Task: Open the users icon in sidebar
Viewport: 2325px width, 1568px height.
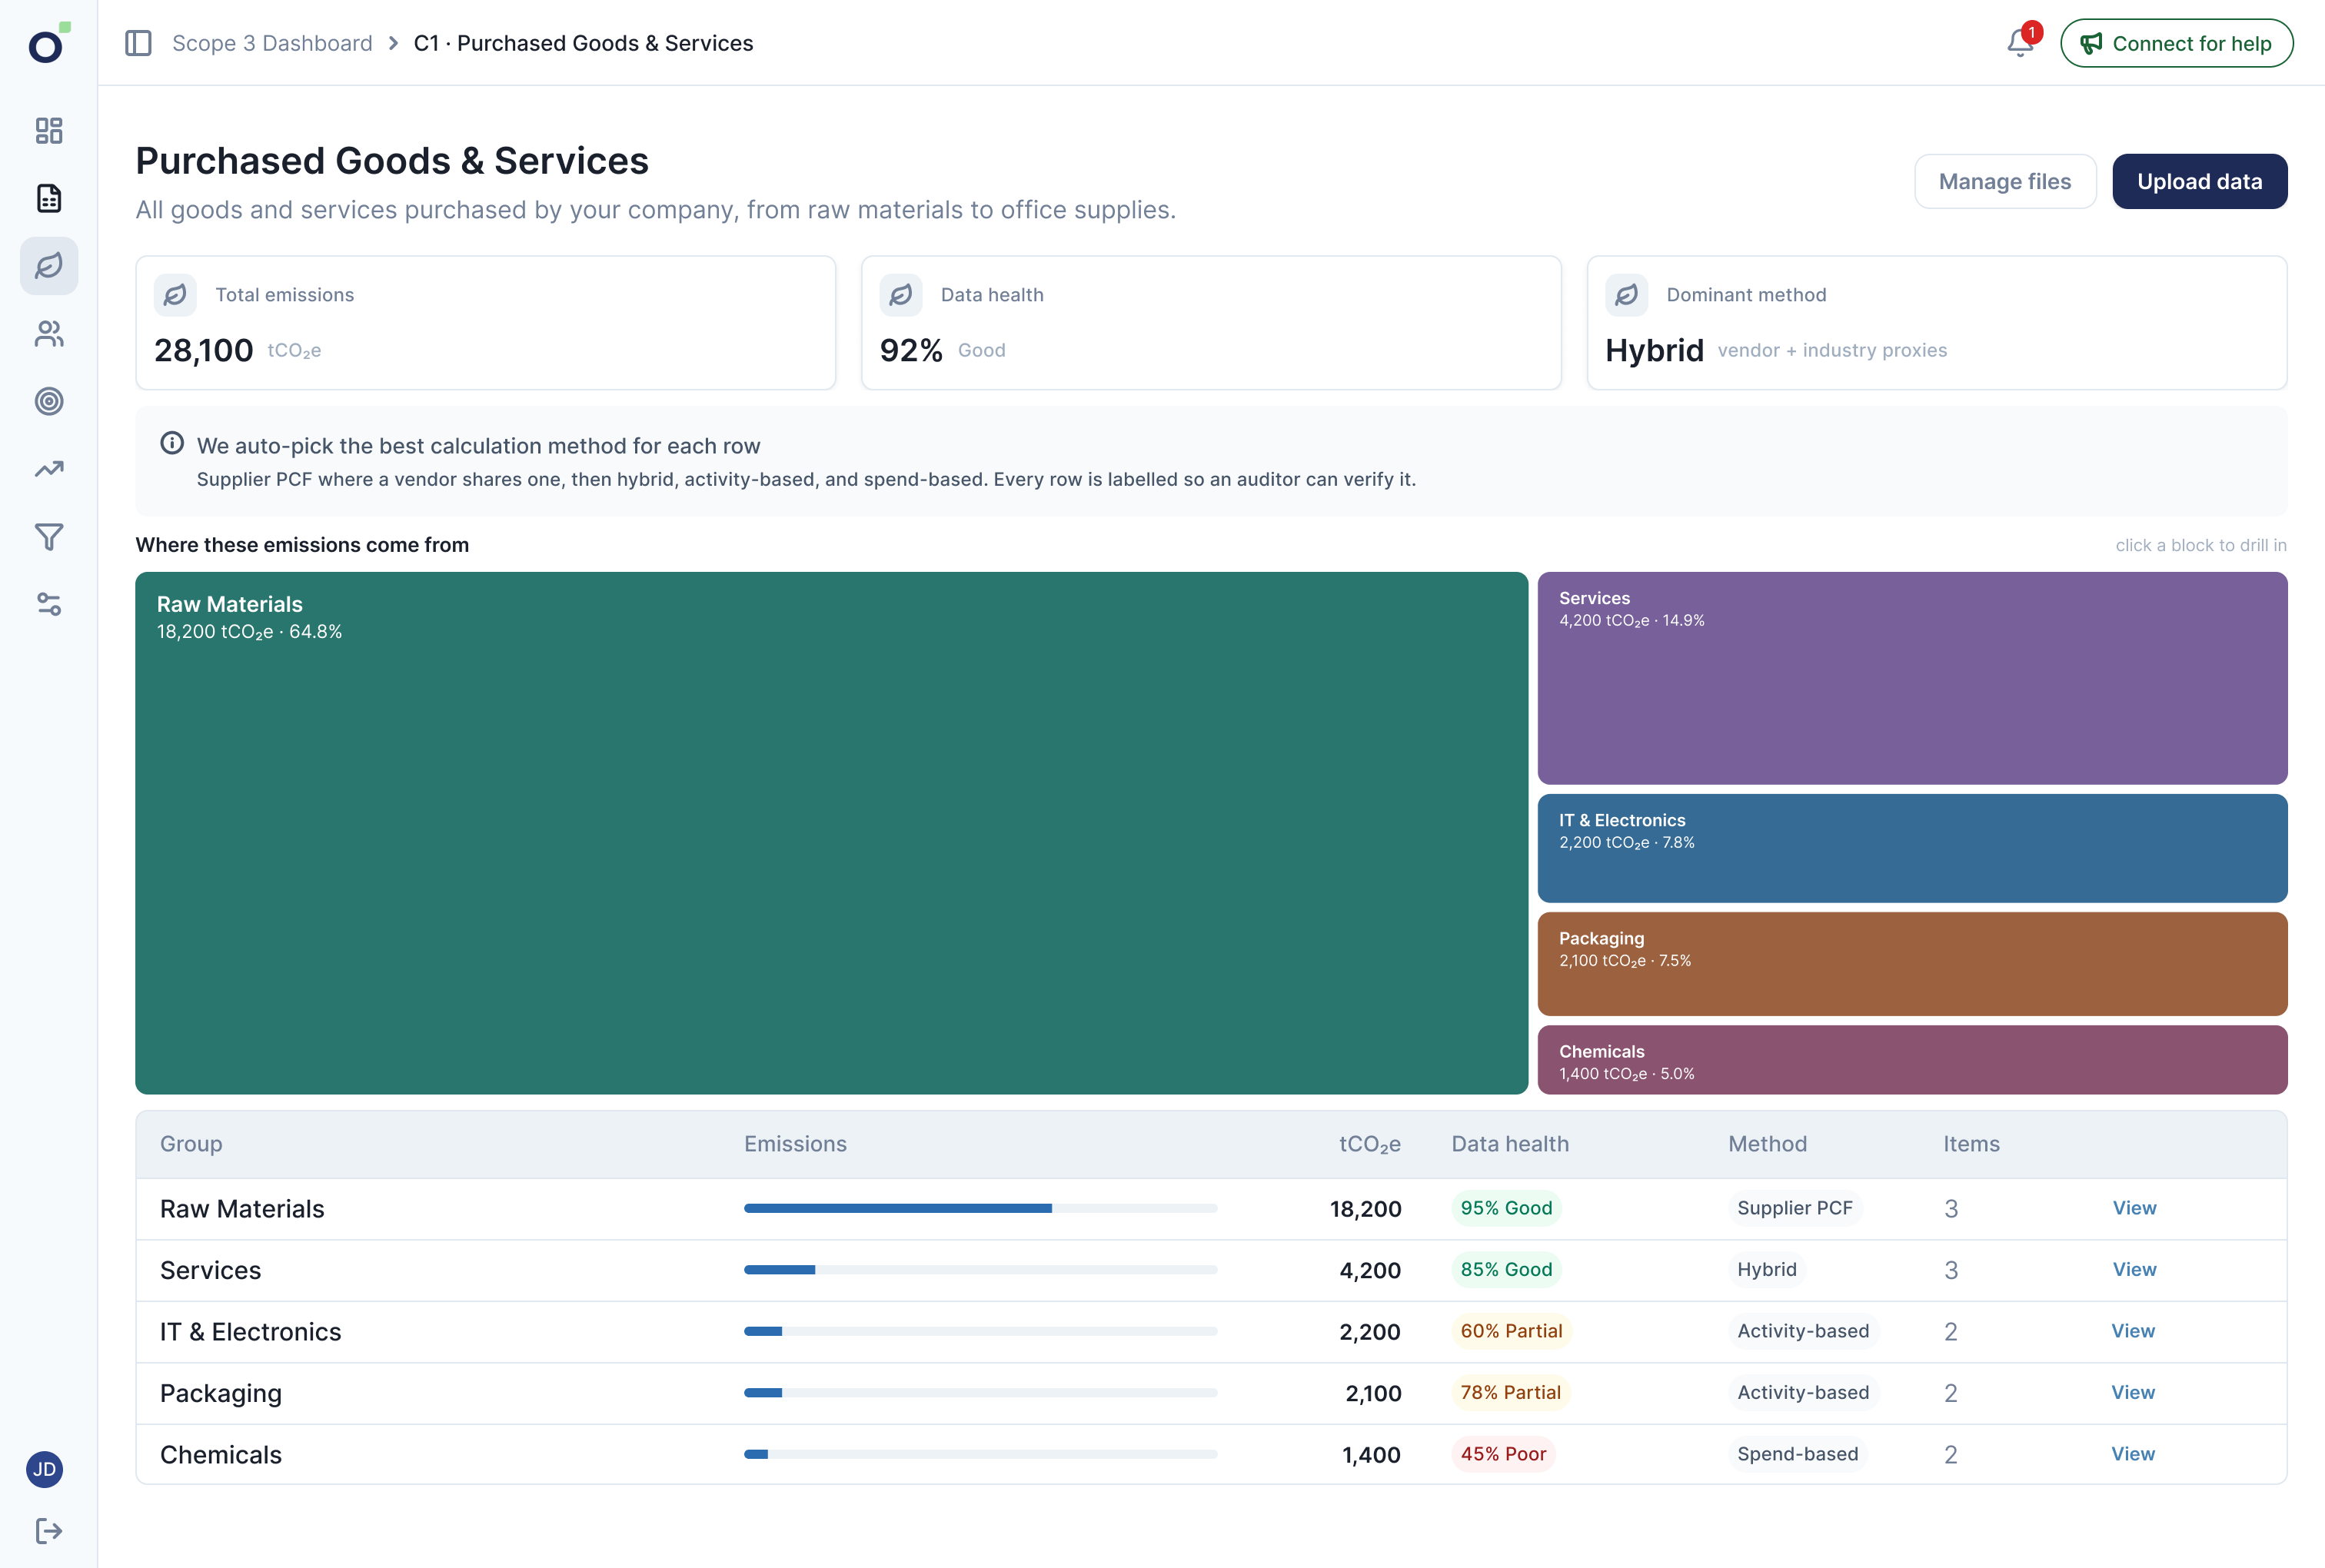Action: click(x=49, y=334)
